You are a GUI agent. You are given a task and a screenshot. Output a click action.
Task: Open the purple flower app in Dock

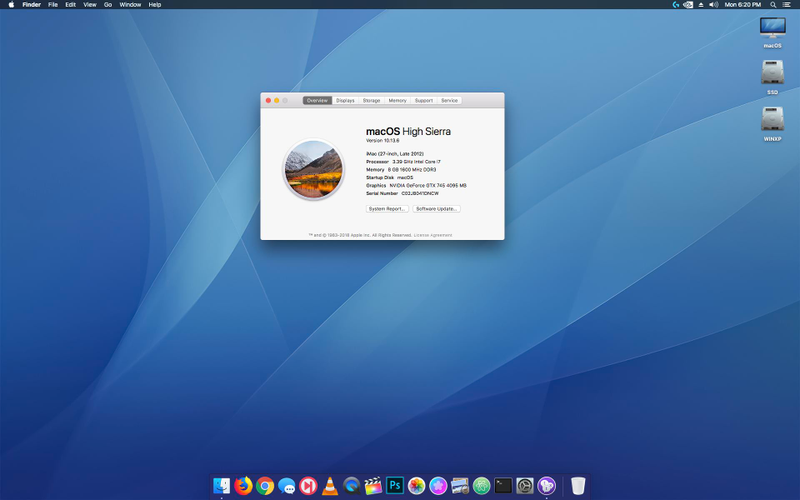[438, 486]
